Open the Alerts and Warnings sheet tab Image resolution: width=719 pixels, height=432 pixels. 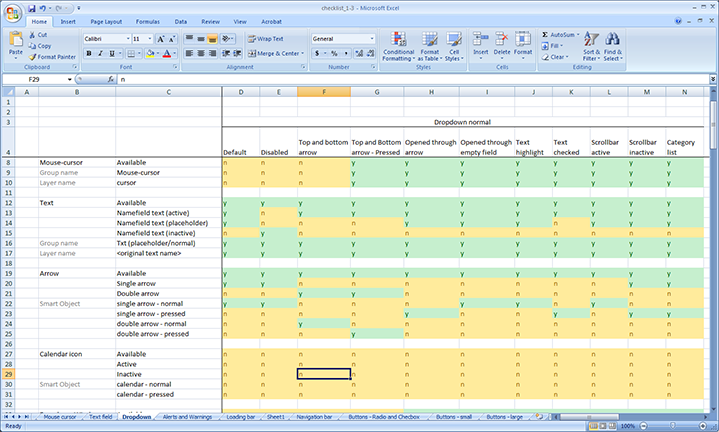[185, 415]
